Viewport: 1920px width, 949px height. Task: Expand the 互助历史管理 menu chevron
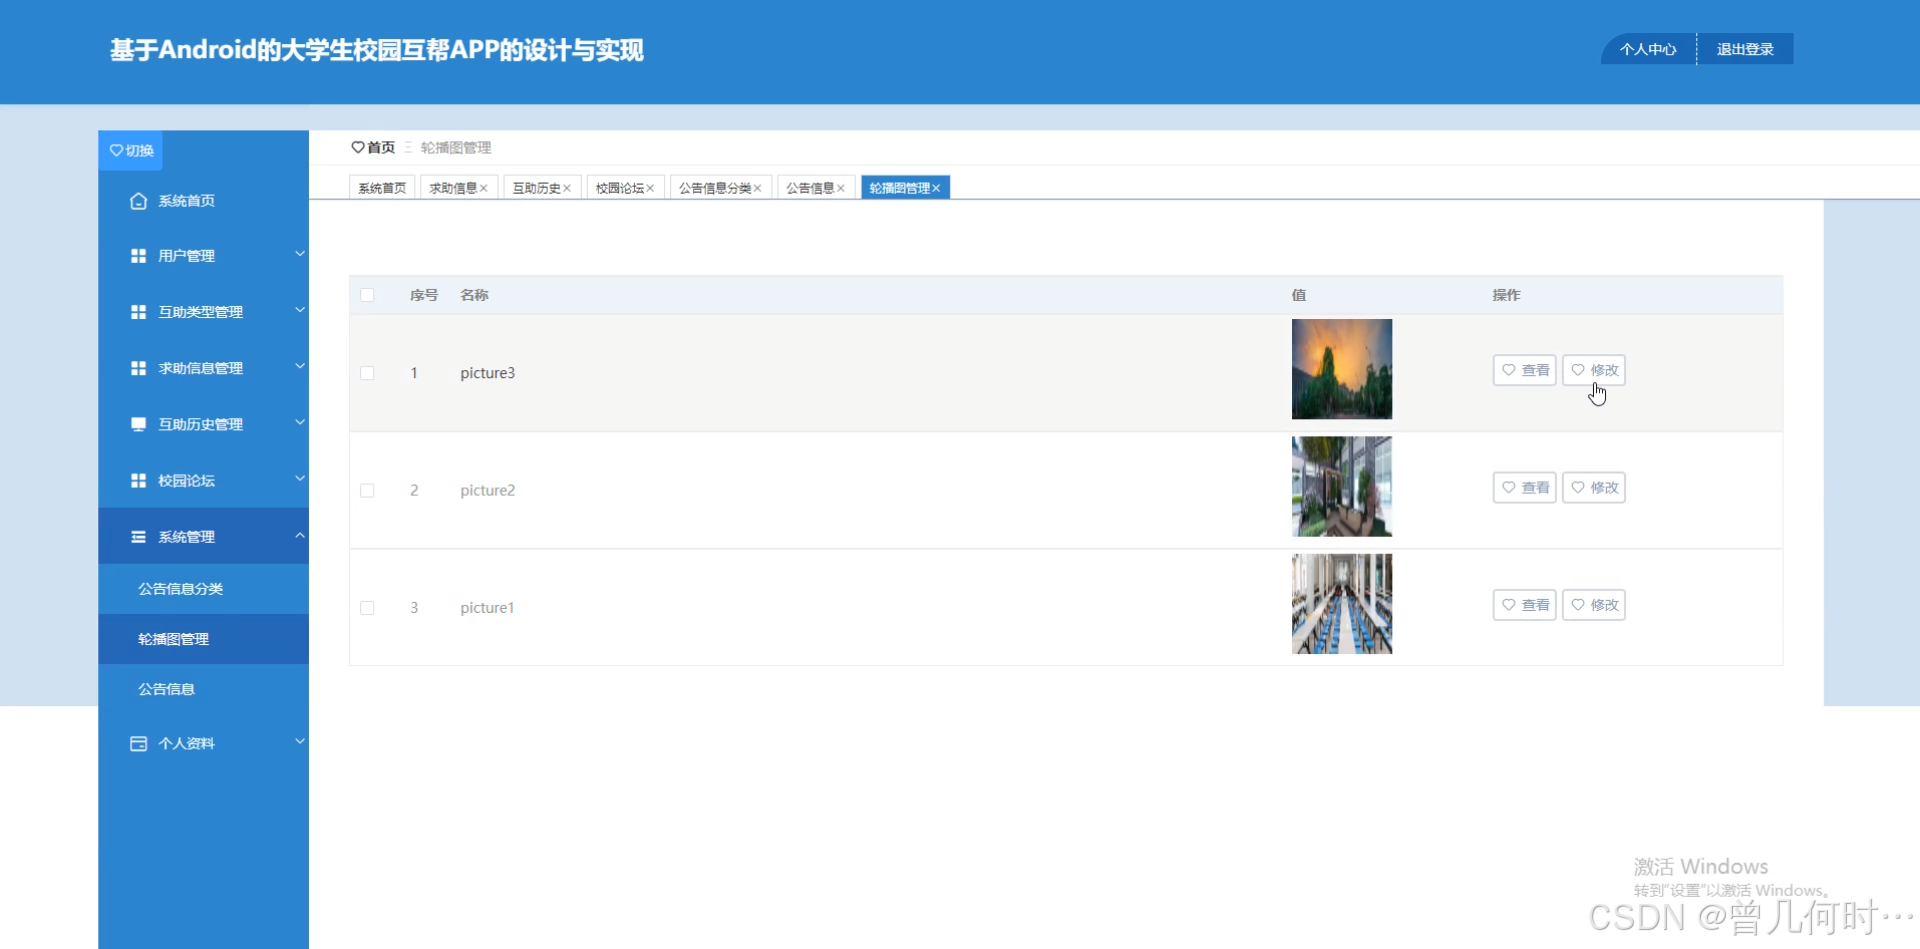299,422
